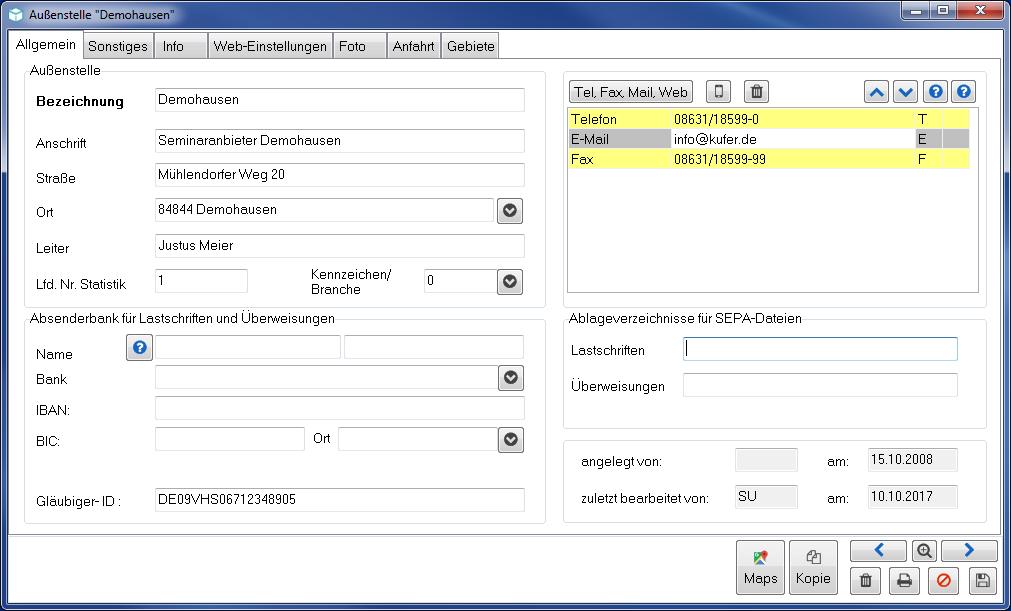This screenshot has width=1011, height=611.
Task: Open record search with the magnifier icon
Action: (924, 550)
